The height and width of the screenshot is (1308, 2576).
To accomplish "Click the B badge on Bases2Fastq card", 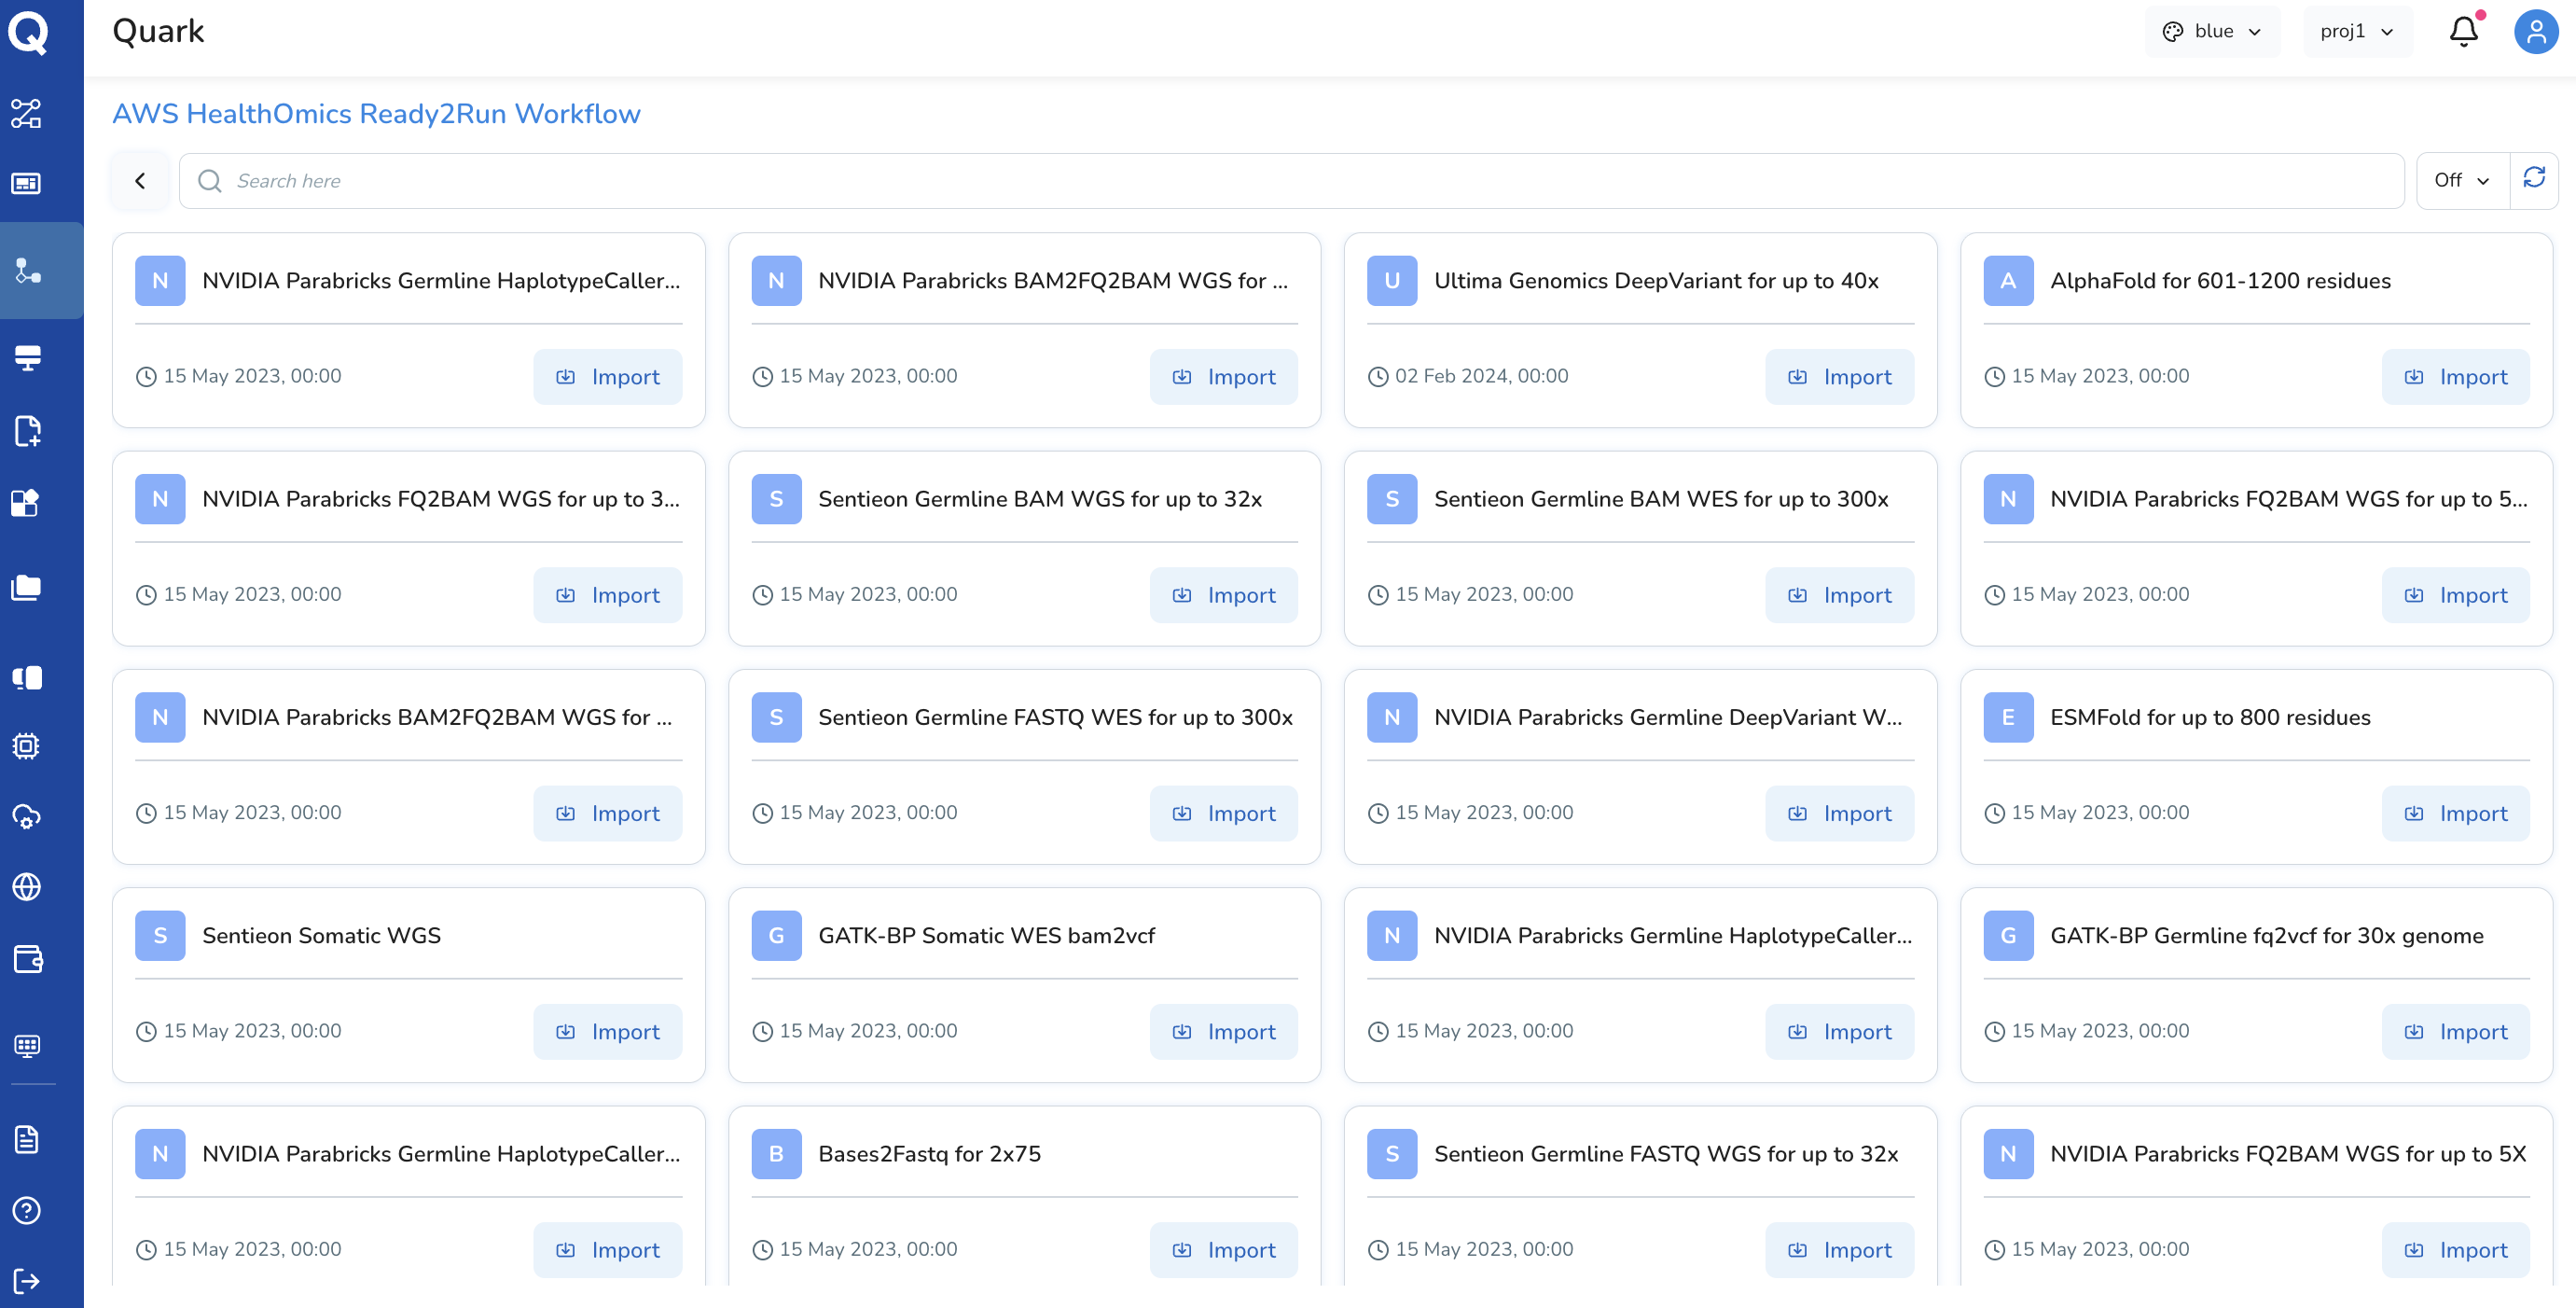I will point(776,1154).
